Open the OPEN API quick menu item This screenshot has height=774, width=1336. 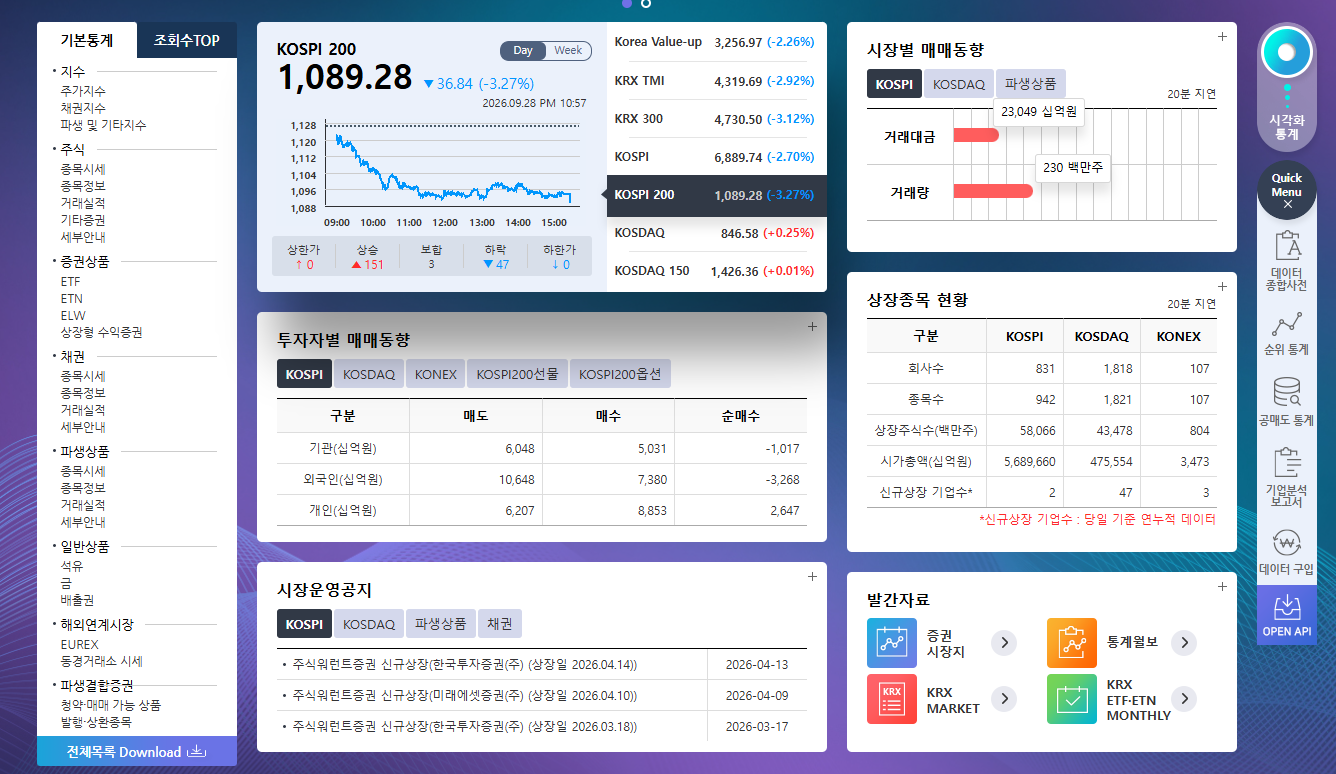click(1287, 615)
